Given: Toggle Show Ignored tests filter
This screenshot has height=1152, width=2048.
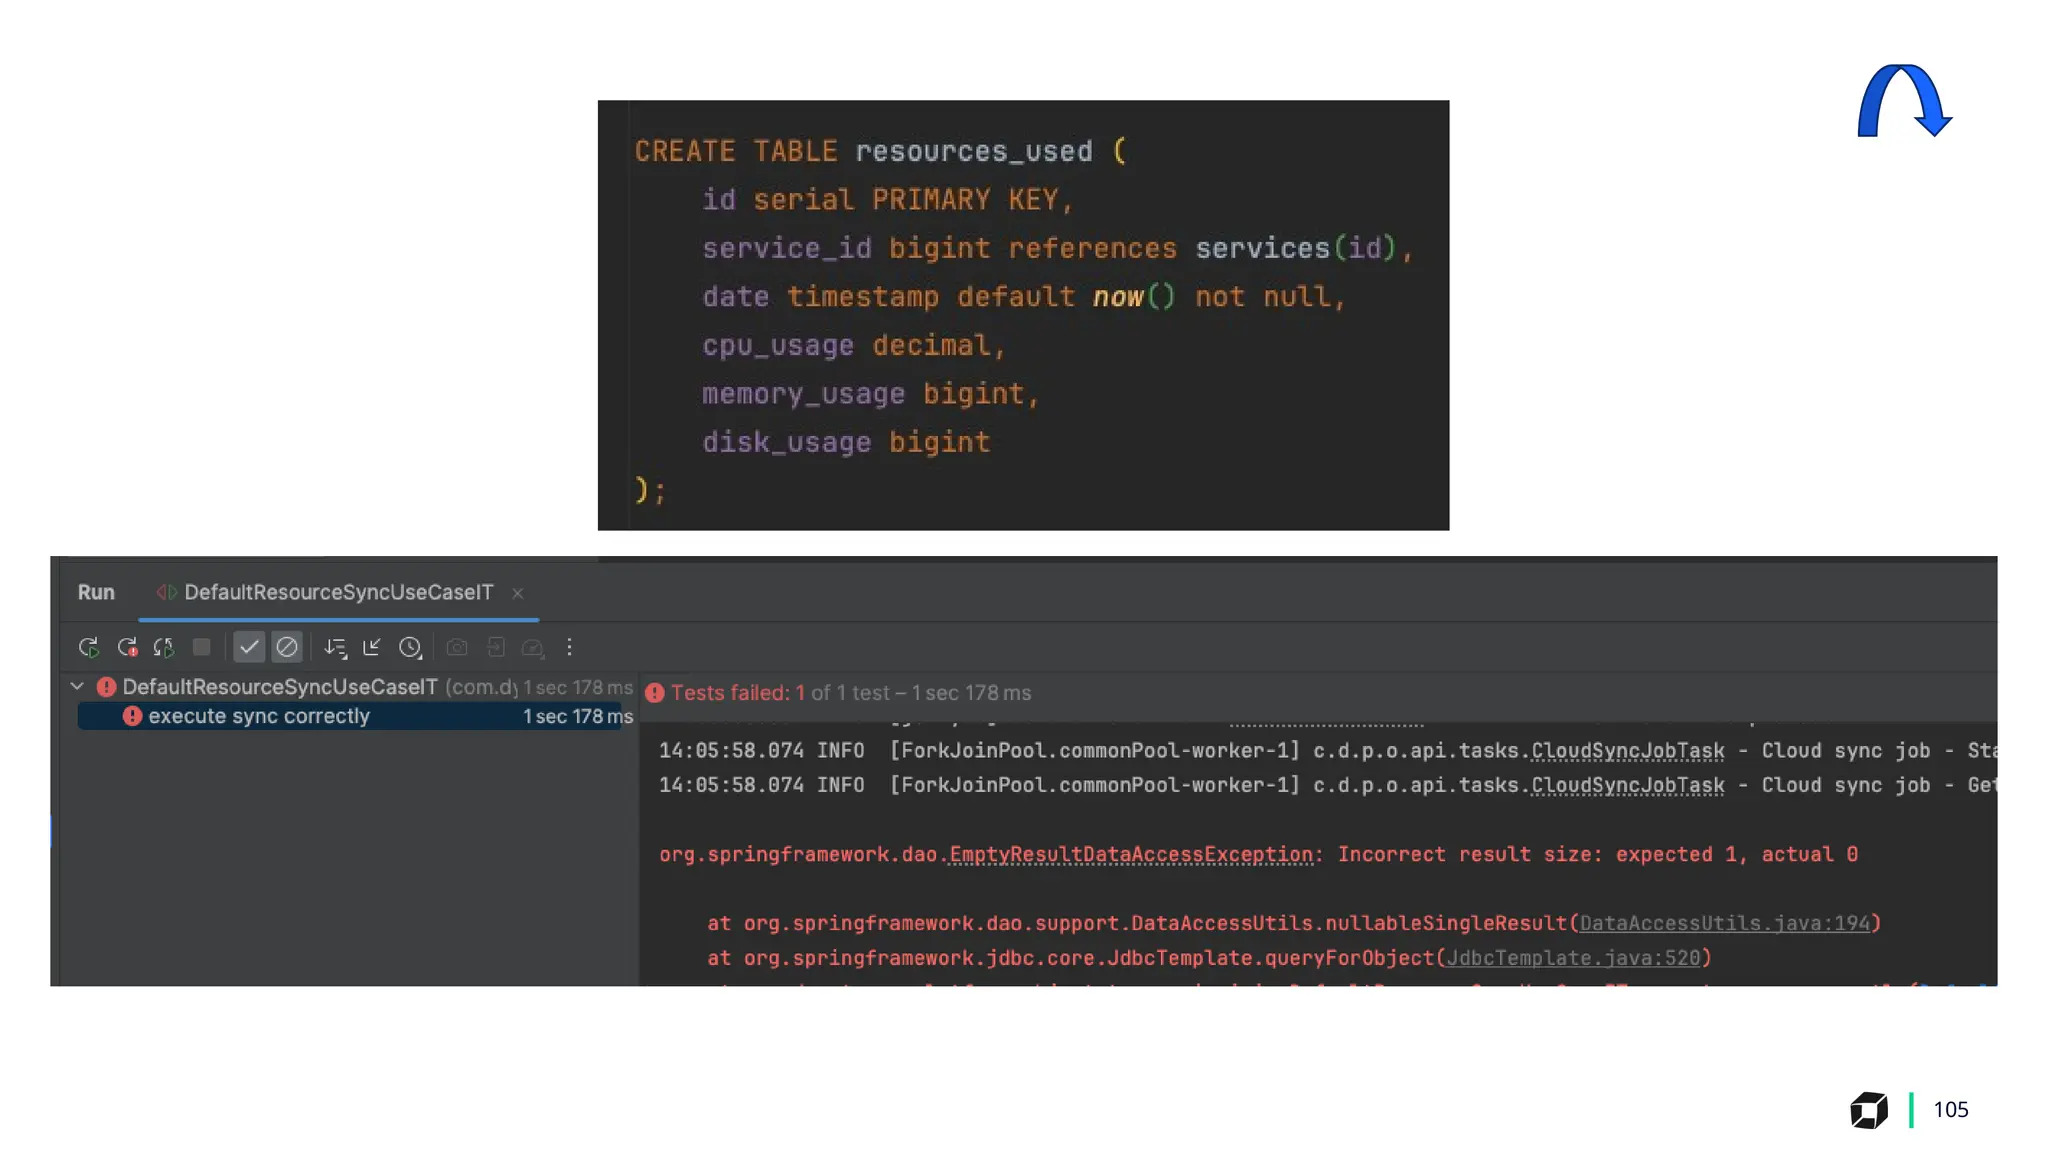Looking at the screenshot, I should click(x=287, y=647).
